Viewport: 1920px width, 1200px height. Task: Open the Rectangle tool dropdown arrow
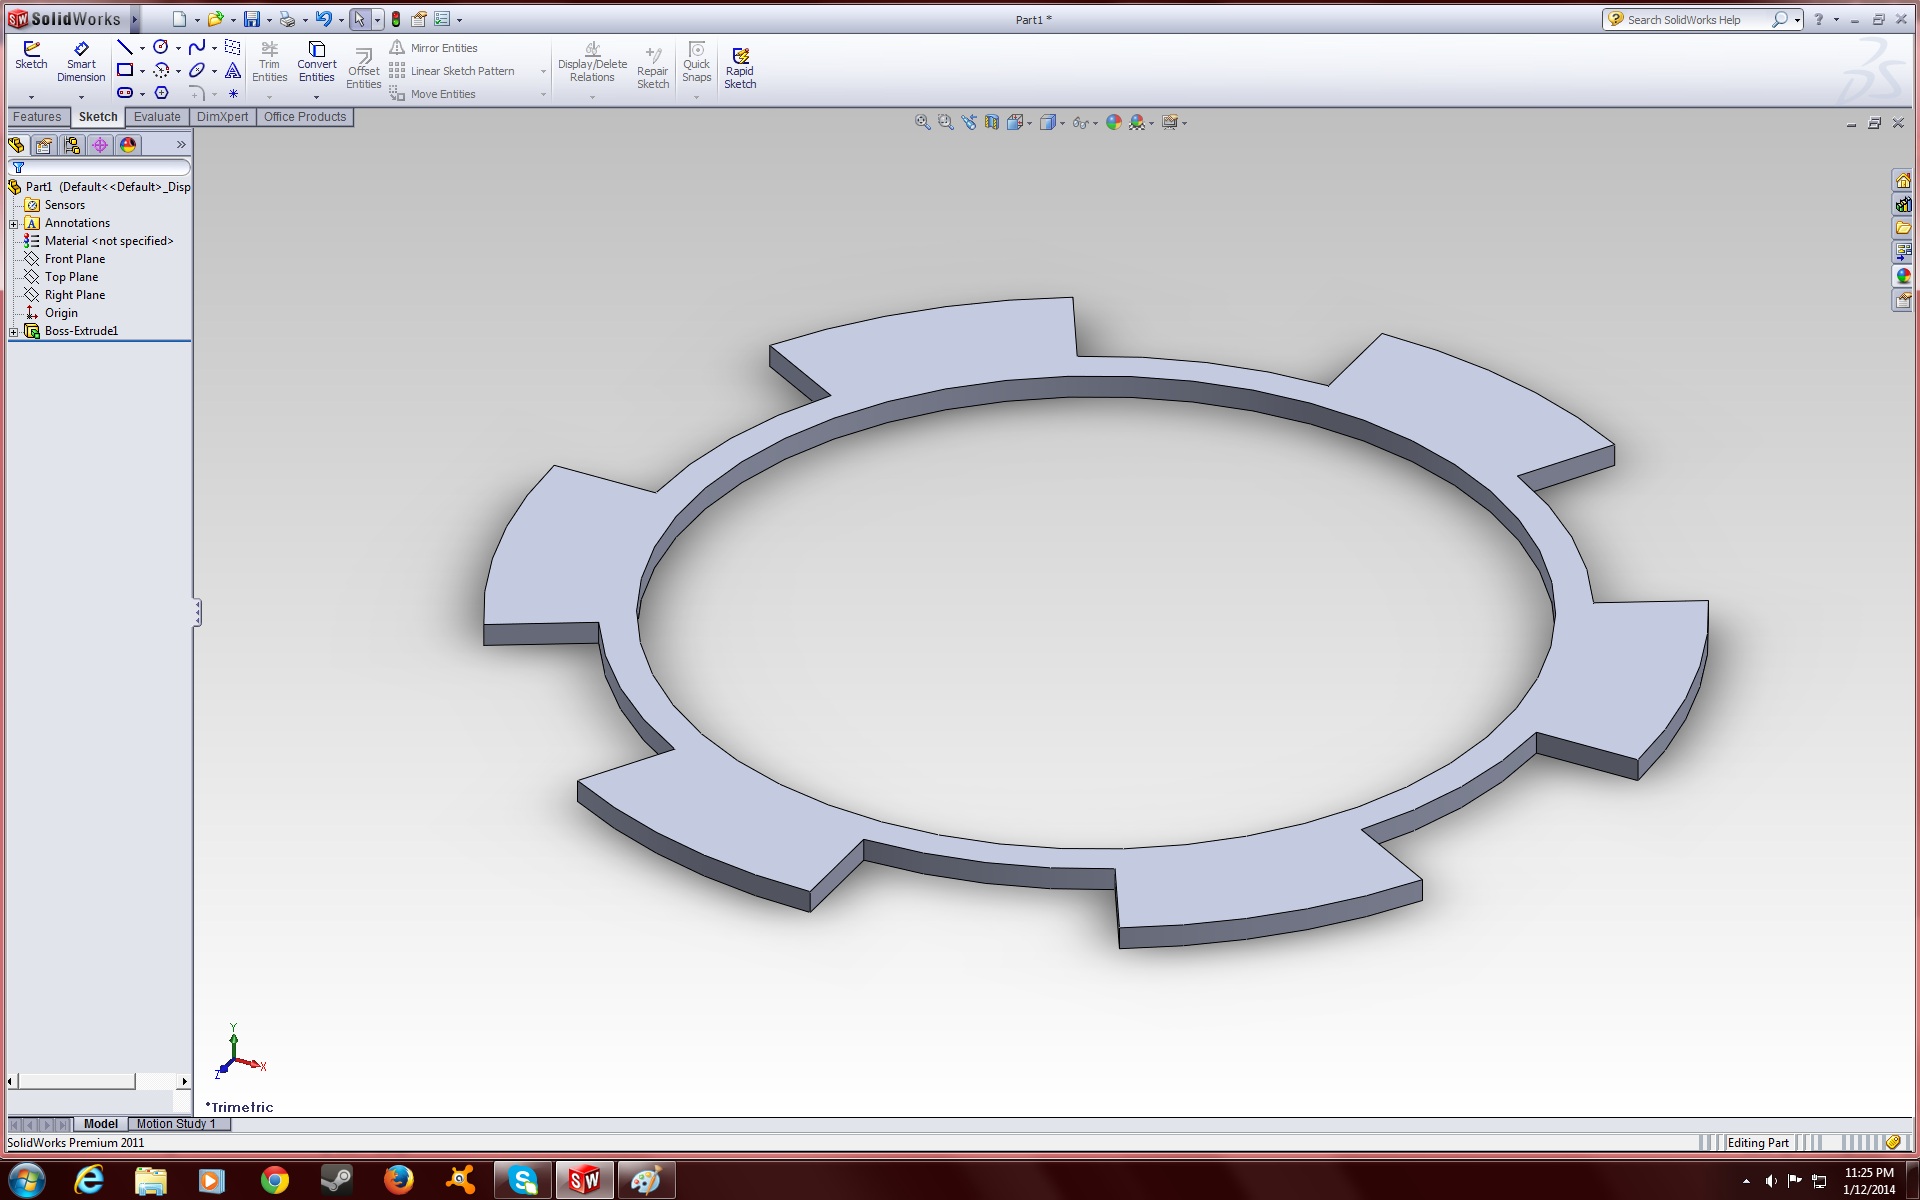(x=142, y=71)
